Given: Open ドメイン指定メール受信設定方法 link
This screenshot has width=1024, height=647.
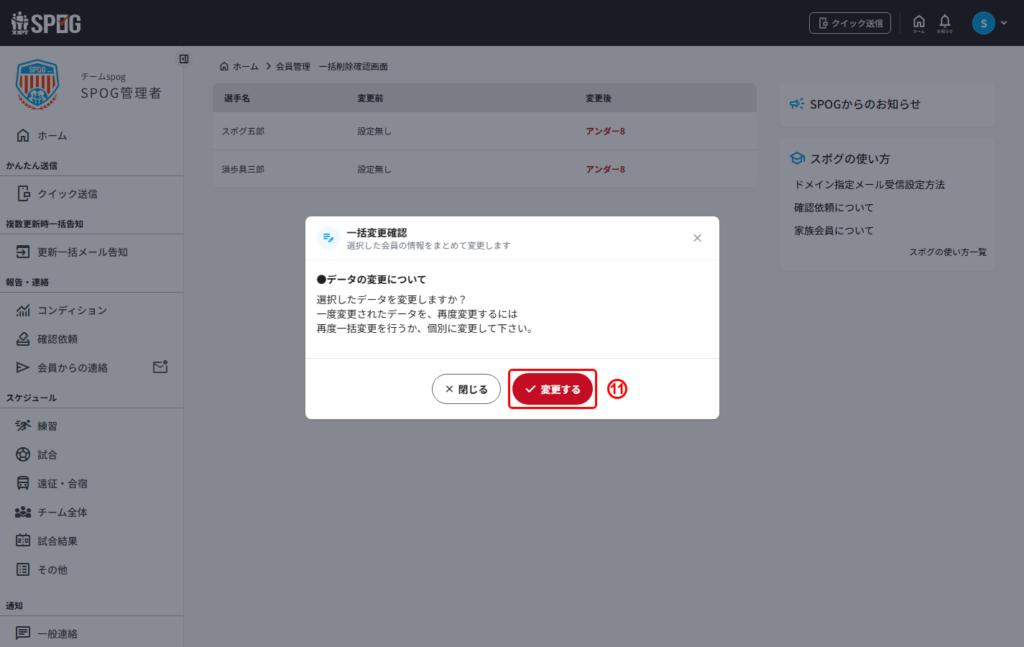Looking at the screenshot, I should click(x=869, y=185).
